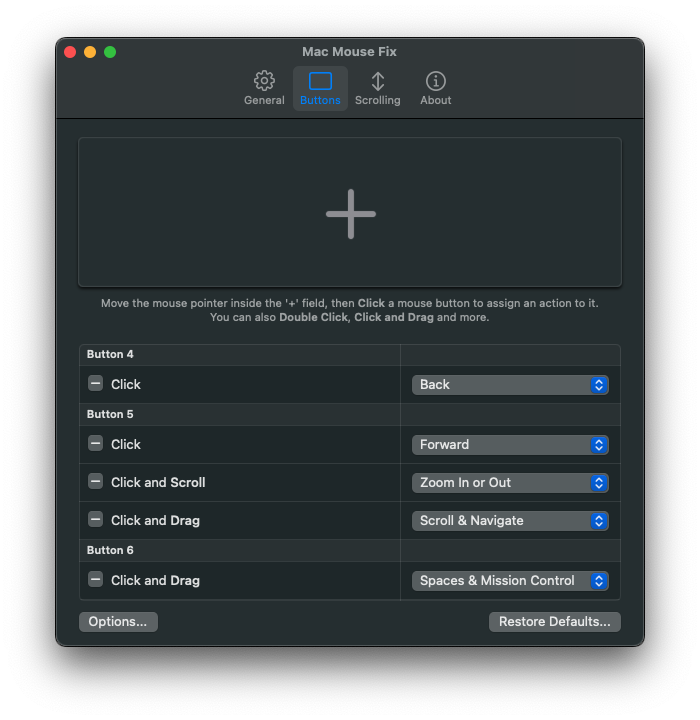Select the Button 5 Click row label
The width and height of the screenshot is (700, 720).
point(126,444)
